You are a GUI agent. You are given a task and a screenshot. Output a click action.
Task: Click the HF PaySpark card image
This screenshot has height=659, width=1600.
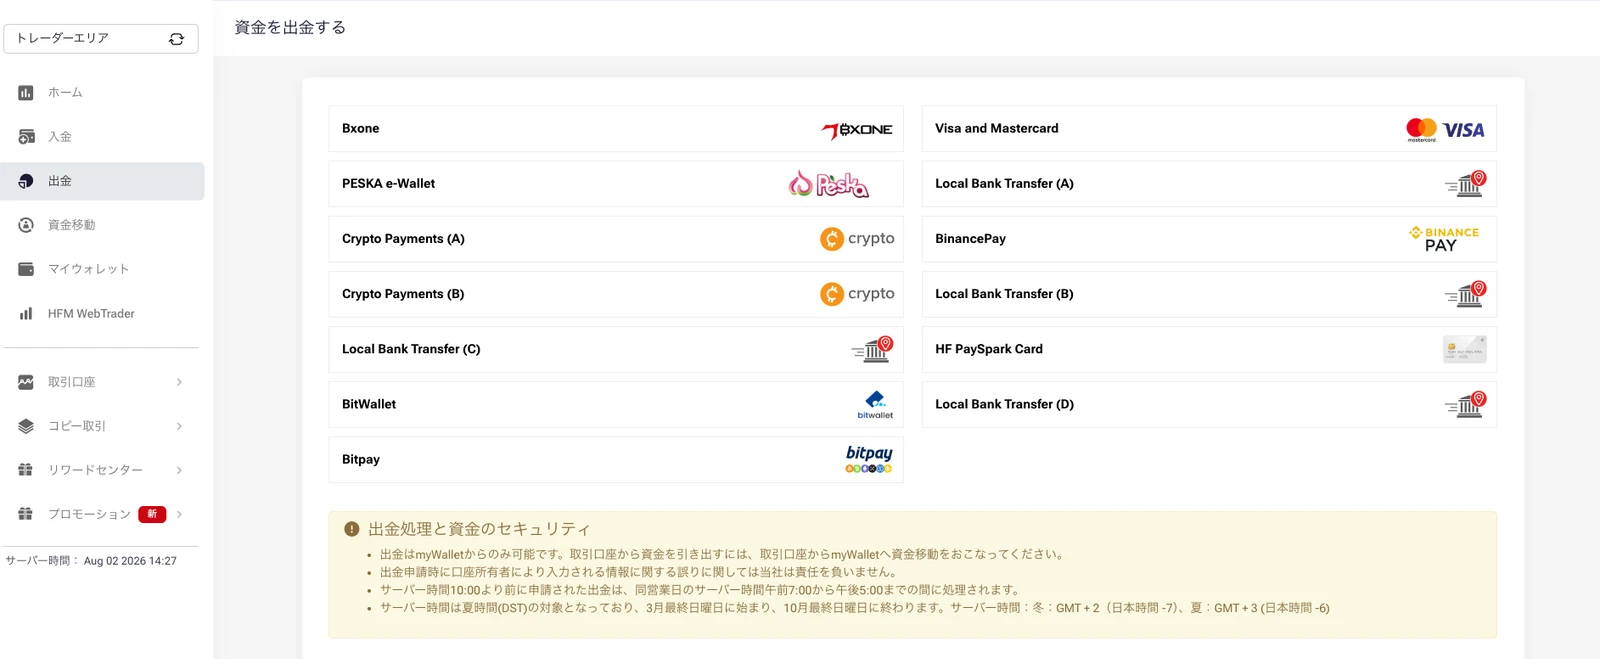1465,349
